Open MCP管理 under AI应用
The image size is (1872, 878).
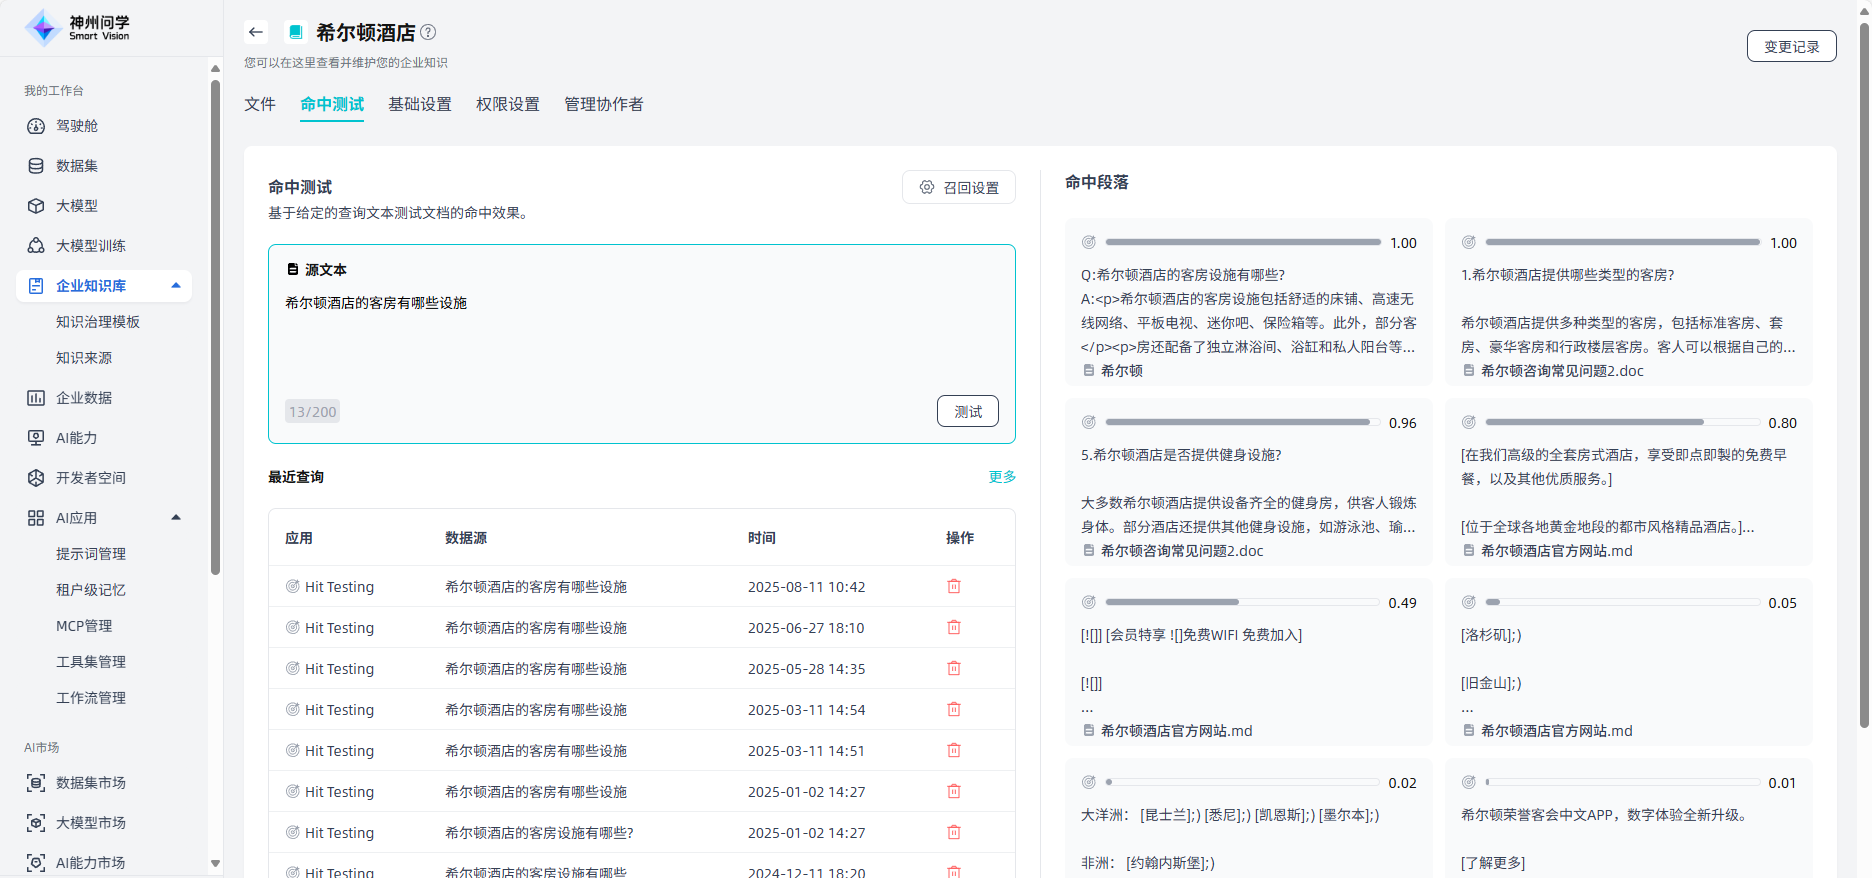click(84, 626)
